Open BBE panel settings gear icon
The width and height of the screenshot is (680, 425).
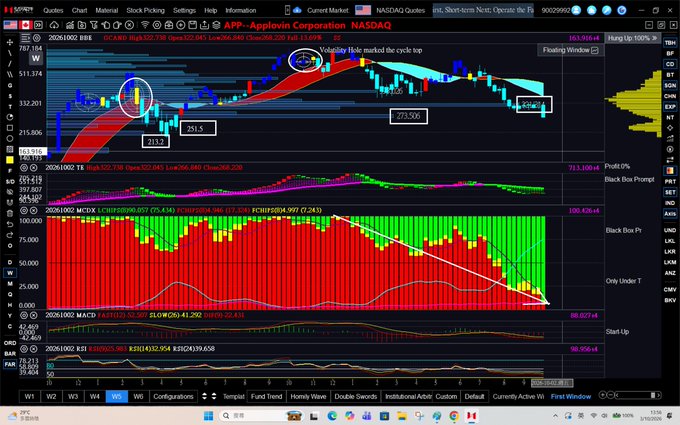pos(37,38)
